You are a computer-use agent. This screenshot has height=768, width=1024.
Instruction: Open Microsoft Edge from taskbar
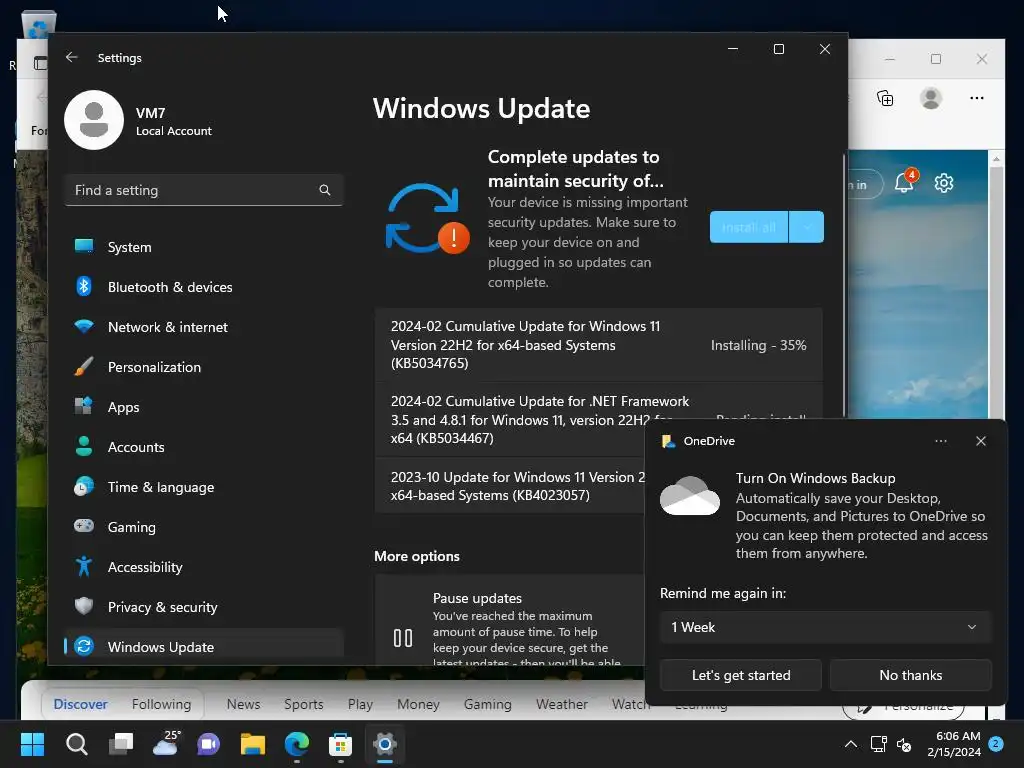pos(297,744)
